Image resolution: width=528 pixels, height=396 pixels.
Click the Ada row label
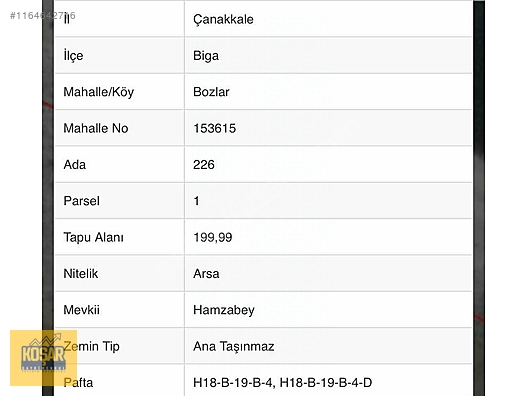pyautogui.click(x=75, y=165)
